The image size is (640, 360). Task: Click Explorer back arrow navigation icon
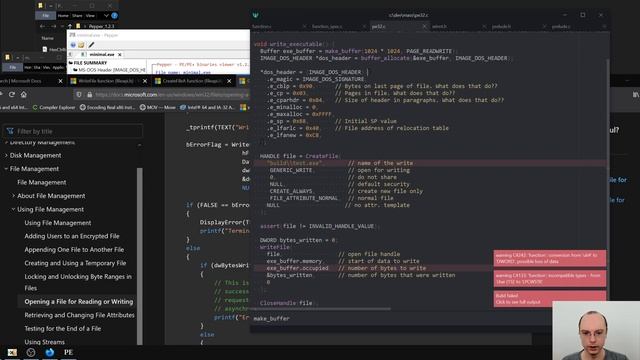click(x=43, y=26)
